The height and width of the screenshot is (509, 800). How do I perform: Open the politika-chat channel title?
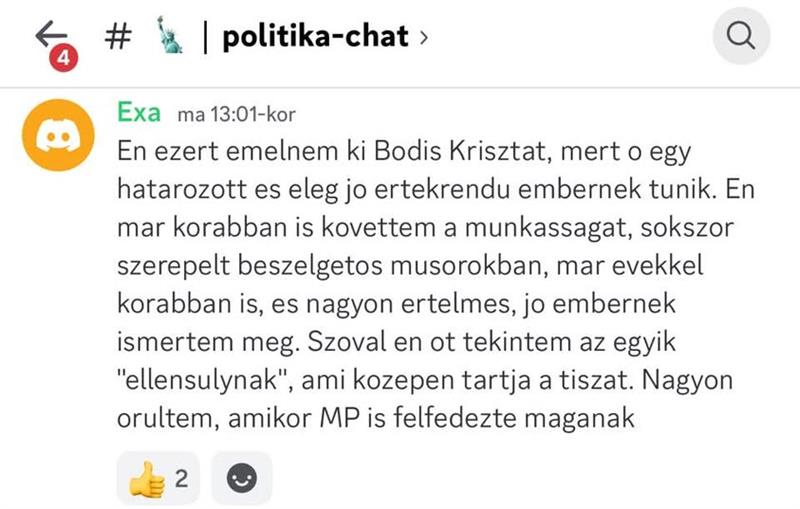pos(316,37)
